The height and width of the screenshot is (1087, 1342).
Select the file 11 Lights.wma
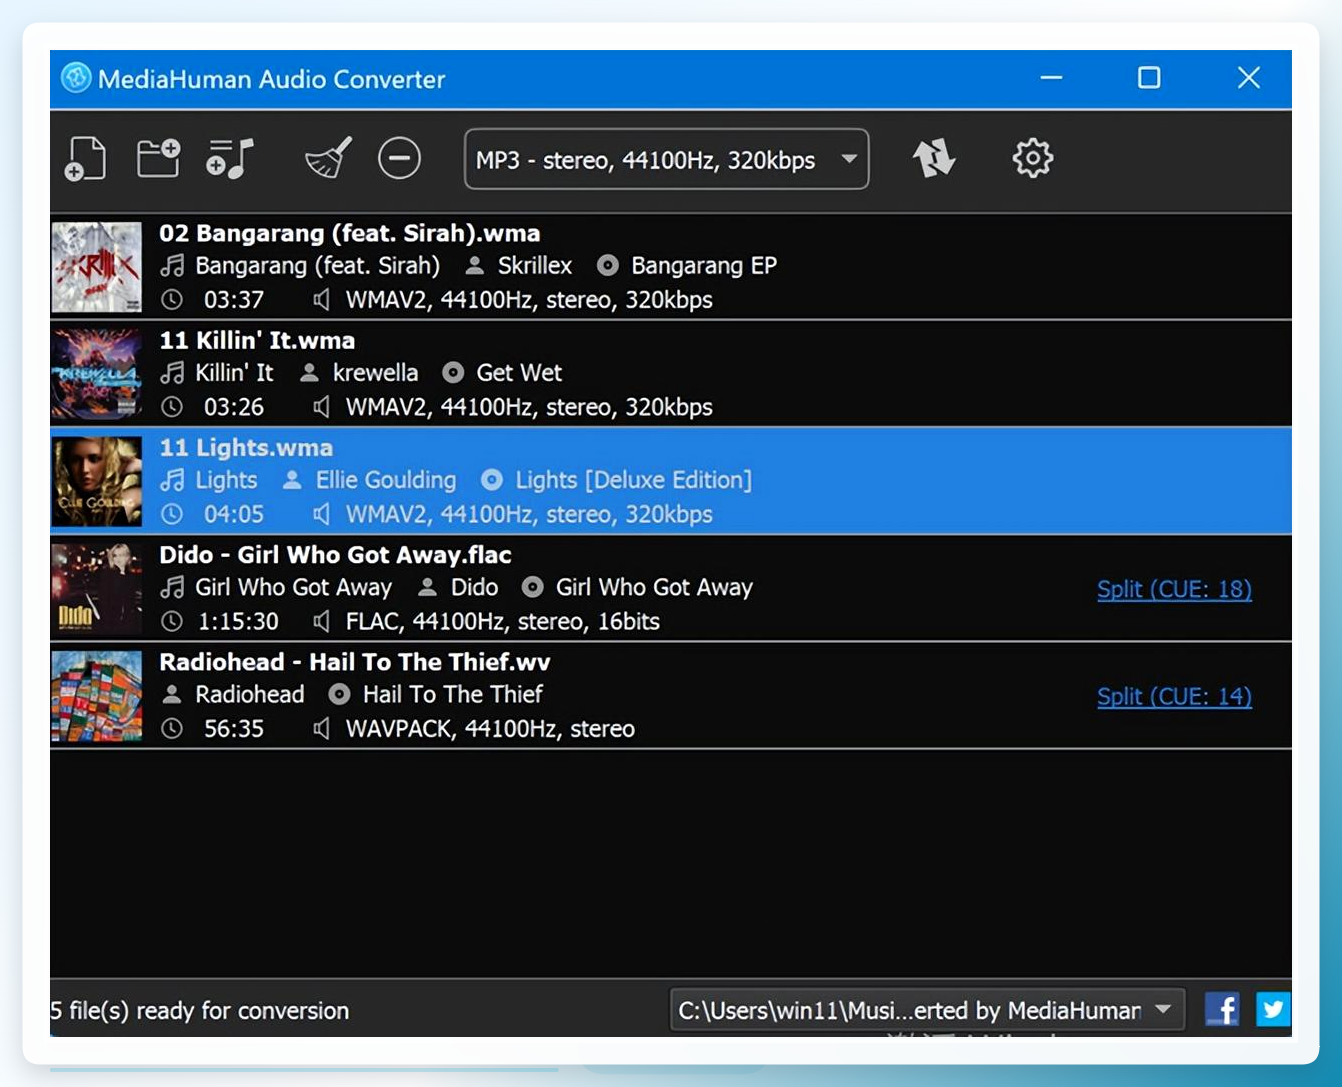[x=670, y=481]
